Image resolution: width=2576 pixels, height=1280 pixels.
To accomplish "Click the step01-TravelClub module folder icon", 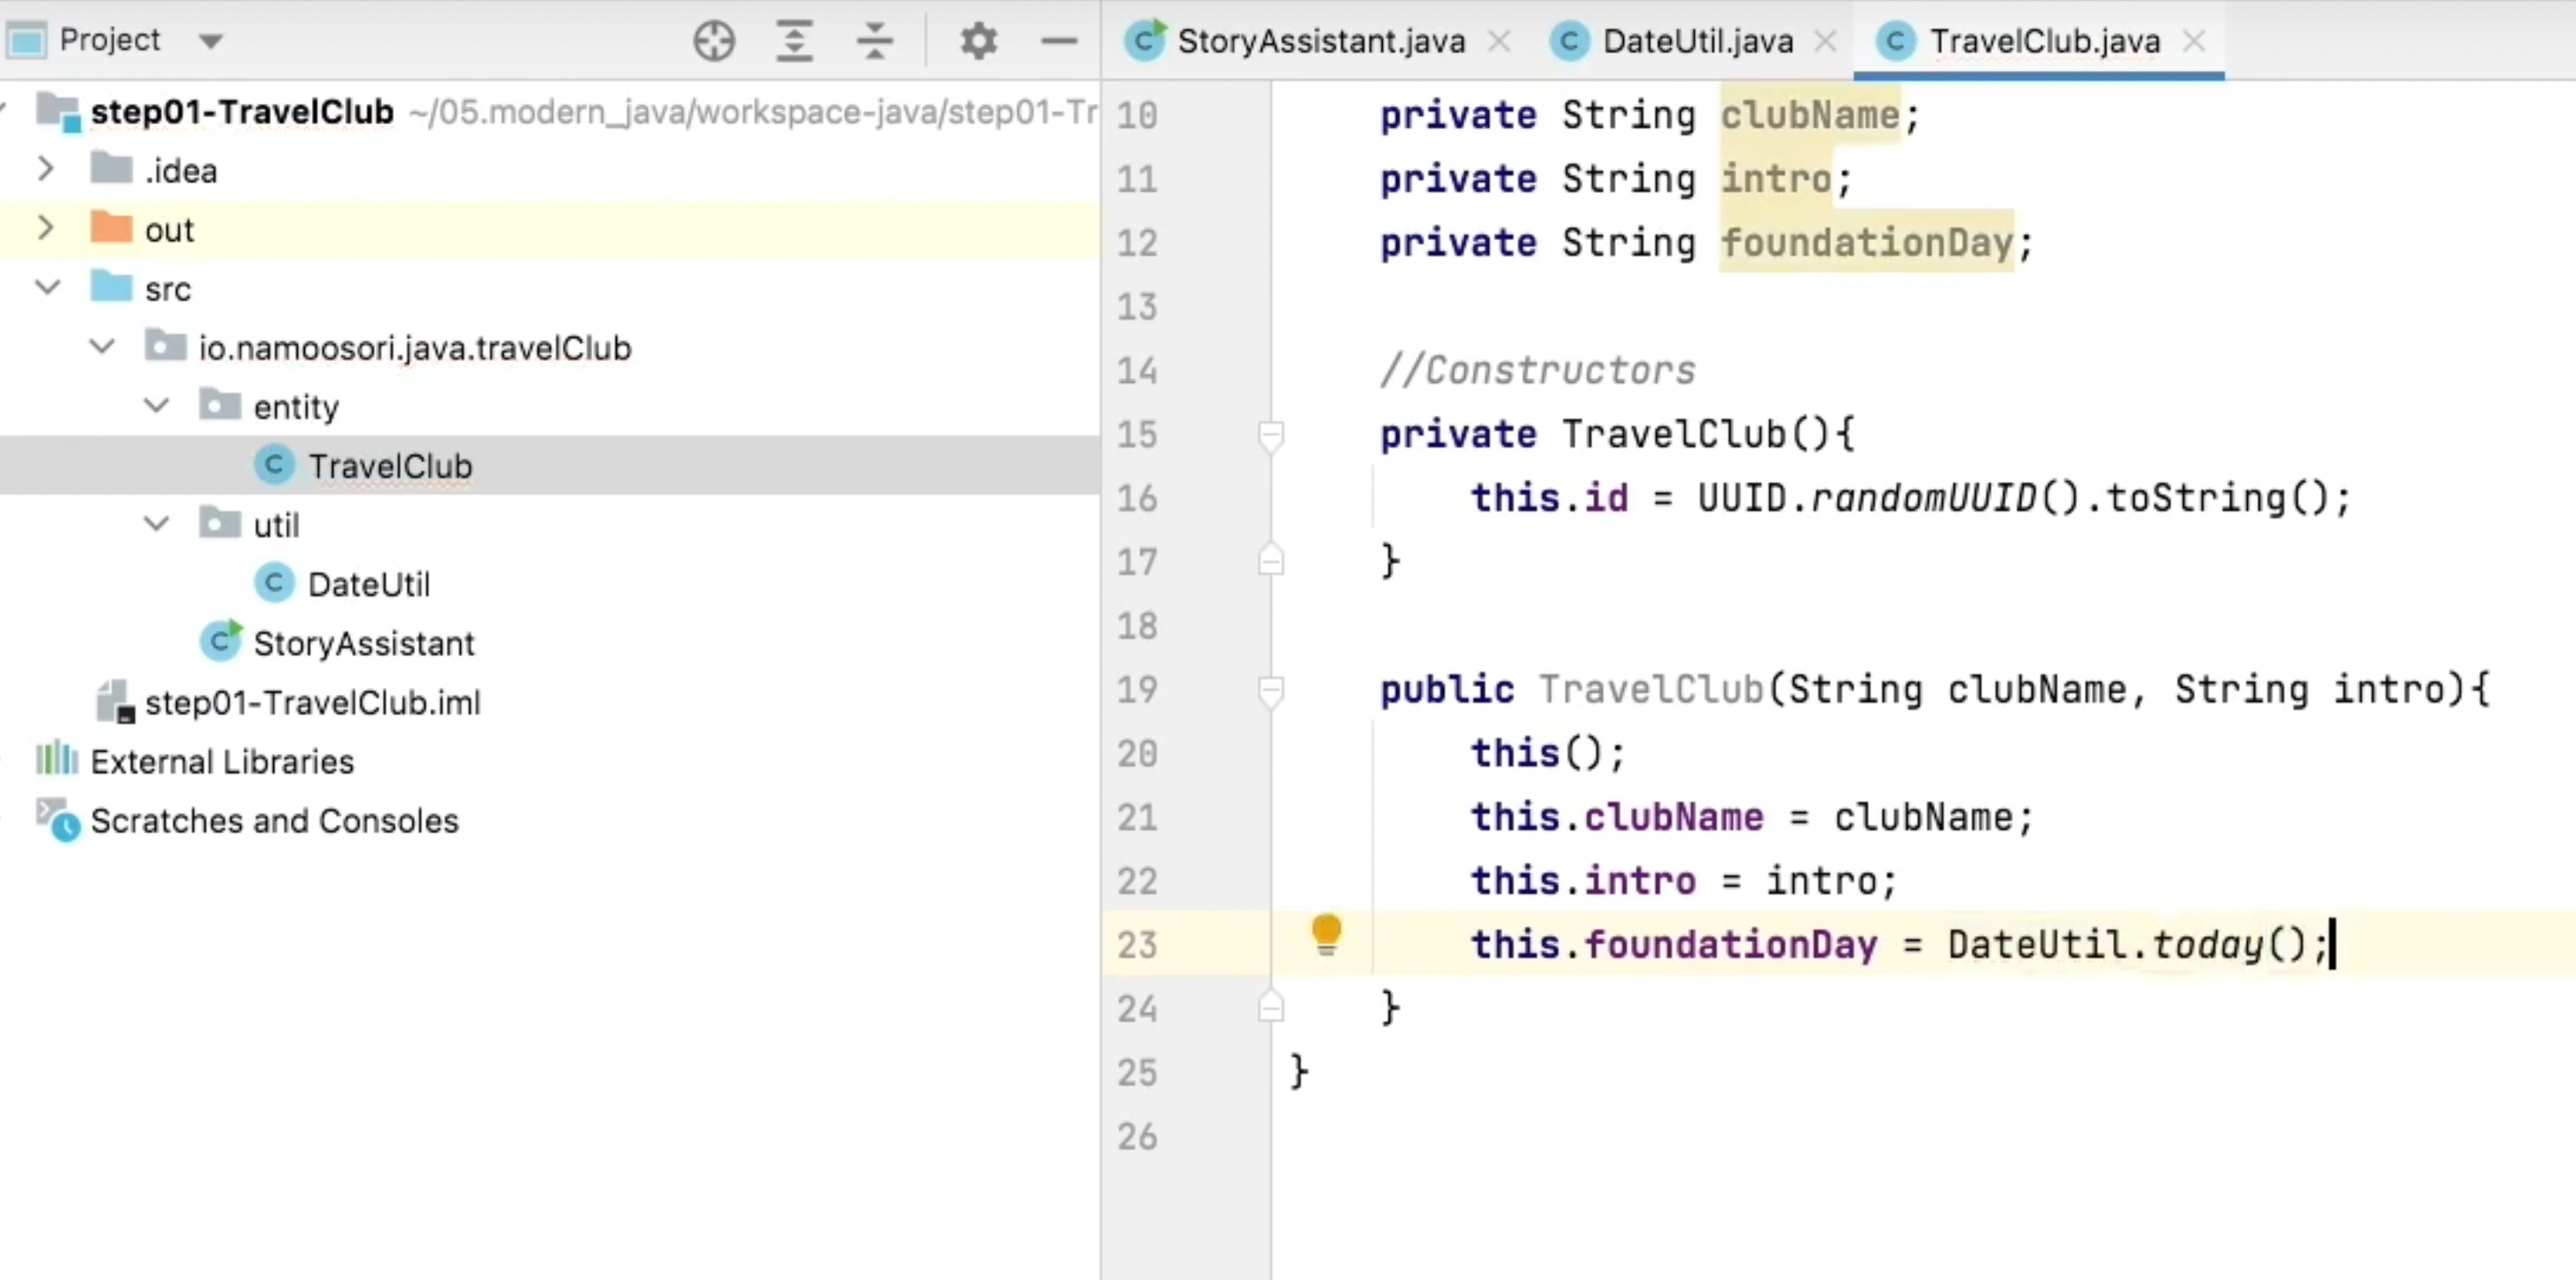I will (x=58, y=111).
